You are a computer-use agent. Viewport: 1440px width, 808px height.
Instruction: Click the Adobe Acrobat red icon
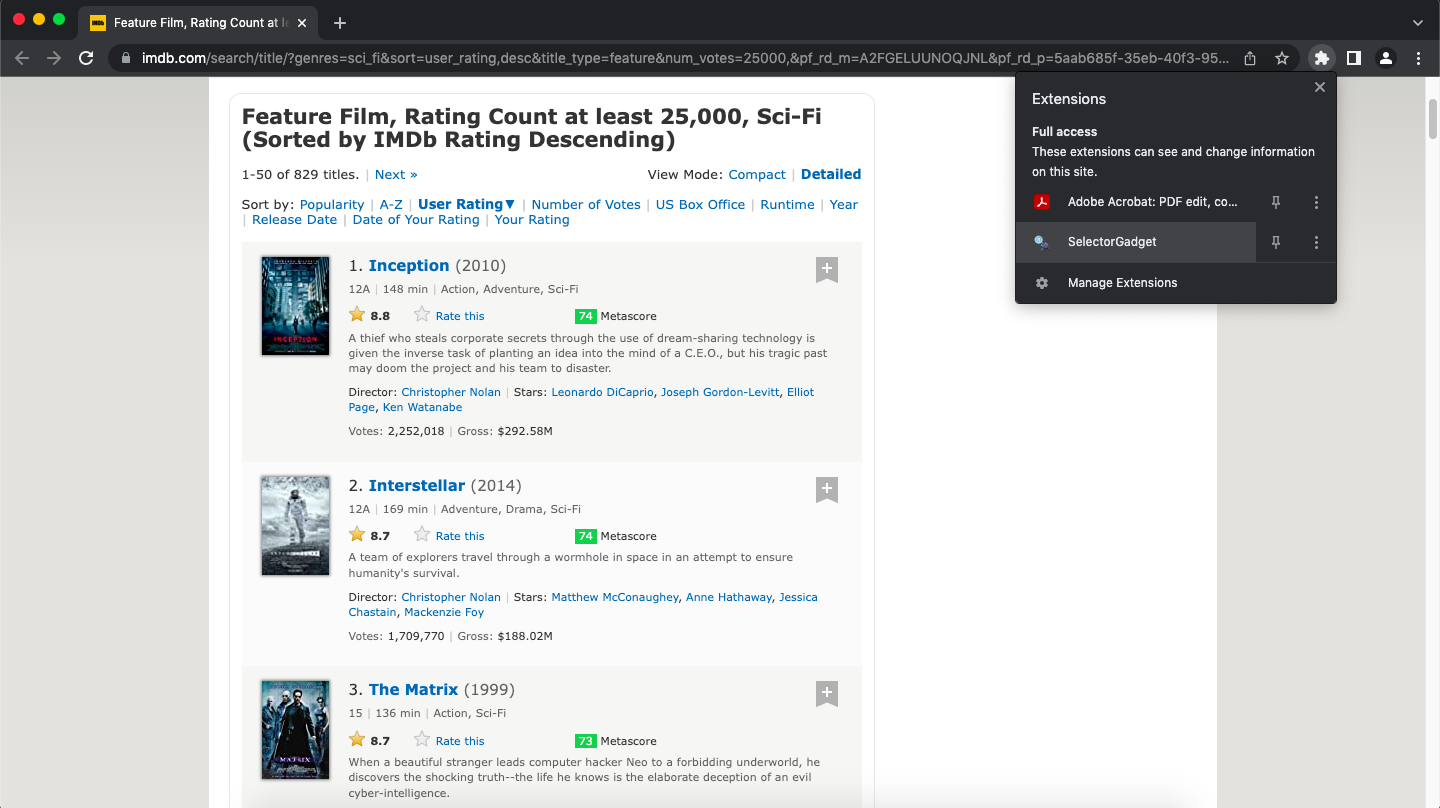pyautogui.click(x=1042, y=202)
